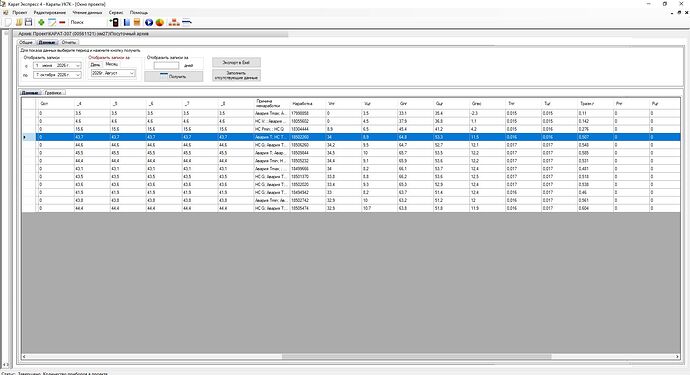Screen dimensions: 690x375
Task: Click the horizontal scrollbar thumb under table
Action: click(x=416, y=357)
